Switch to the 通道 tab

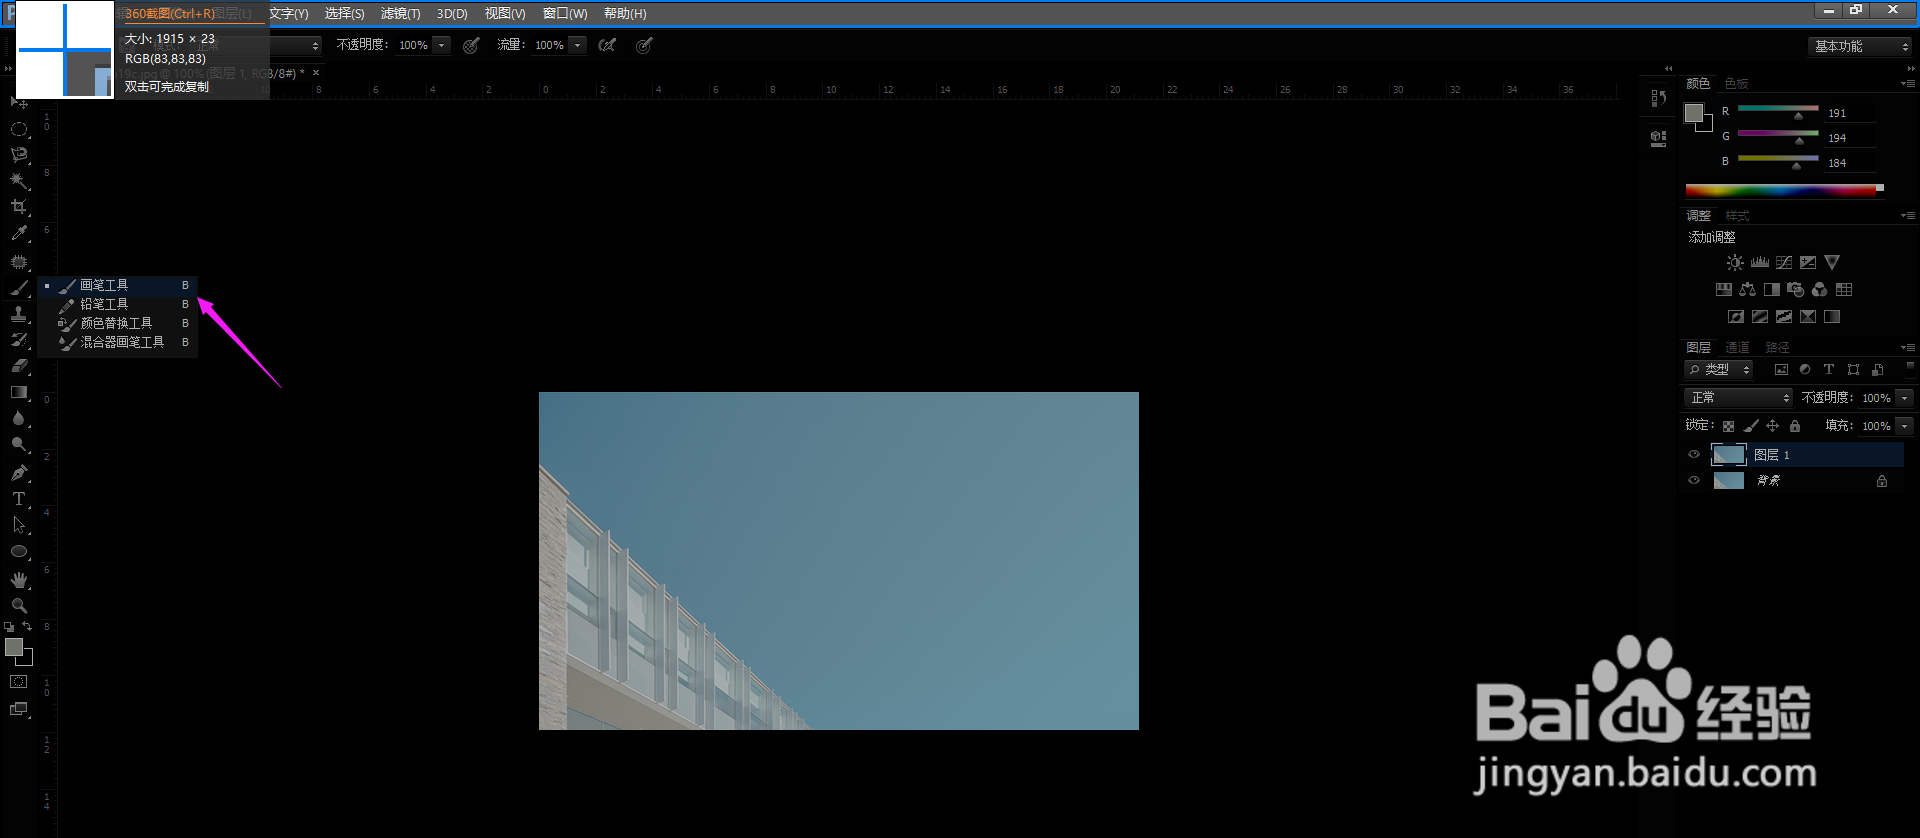click(1737, 347)
